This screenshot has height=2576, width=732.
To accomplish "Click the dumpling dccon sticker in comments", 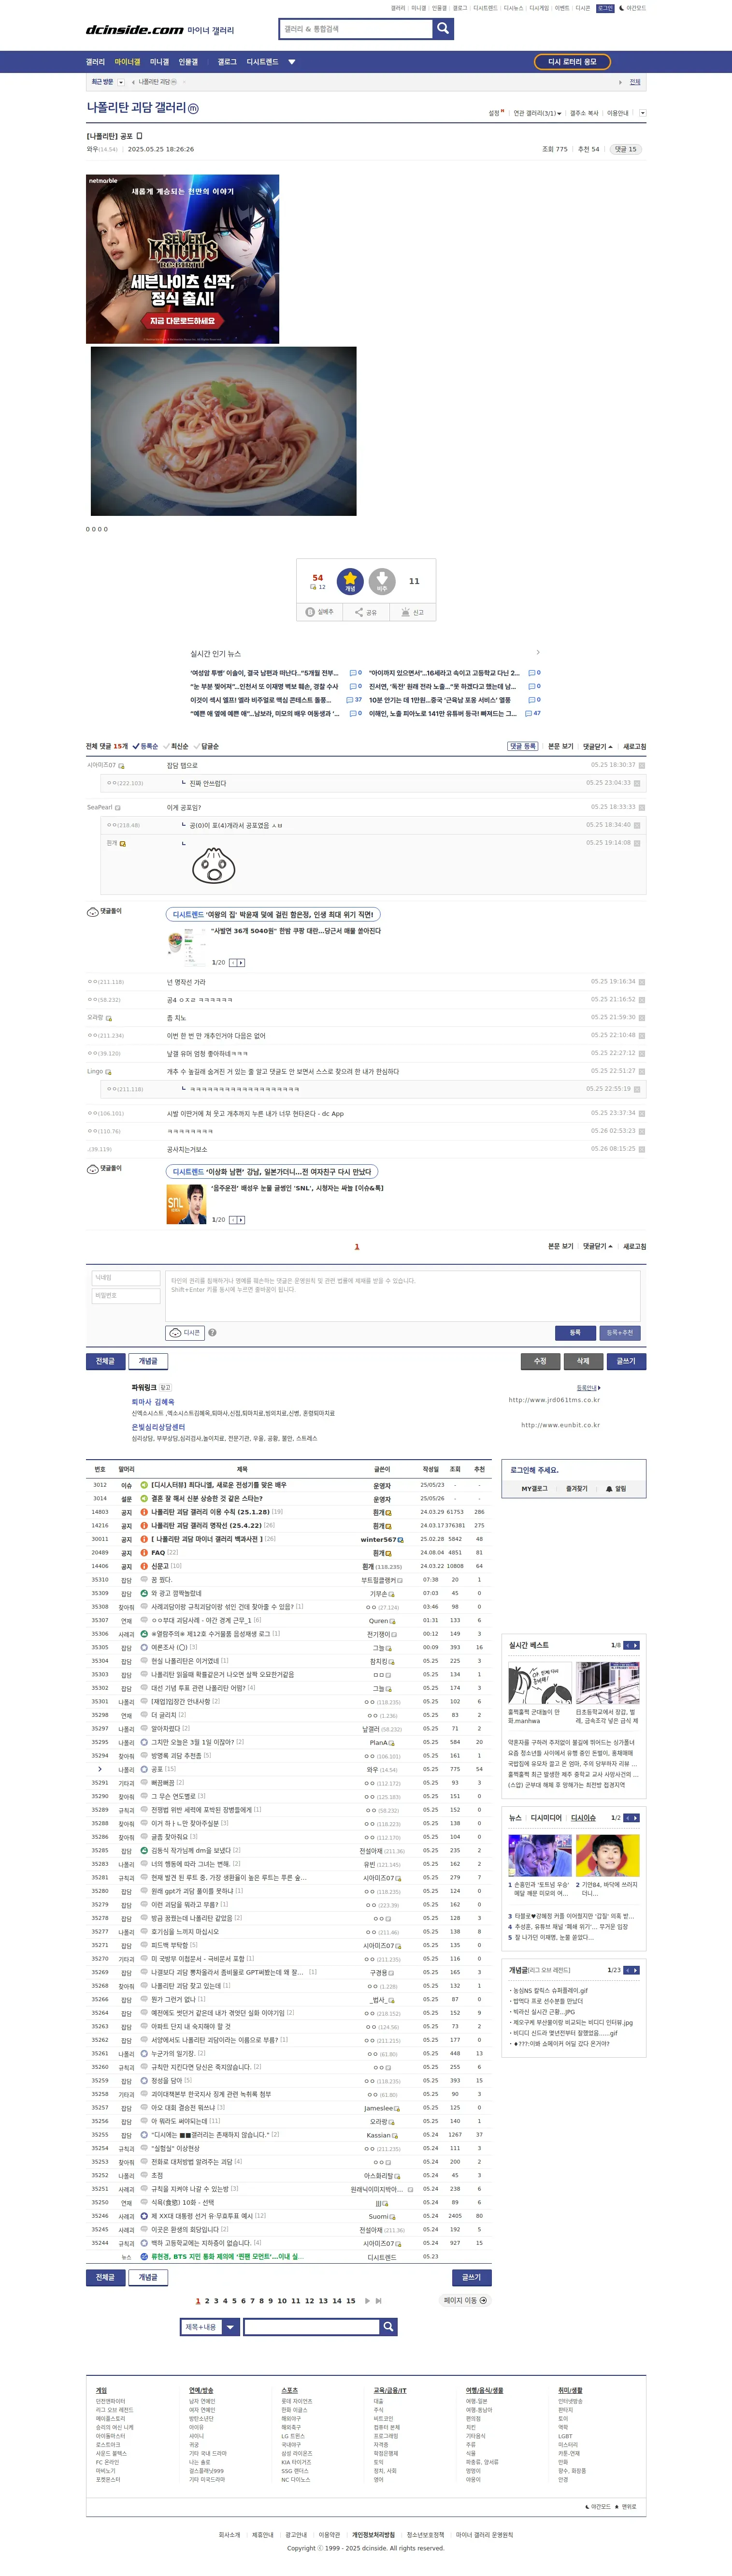I will [x=213, y=866].
